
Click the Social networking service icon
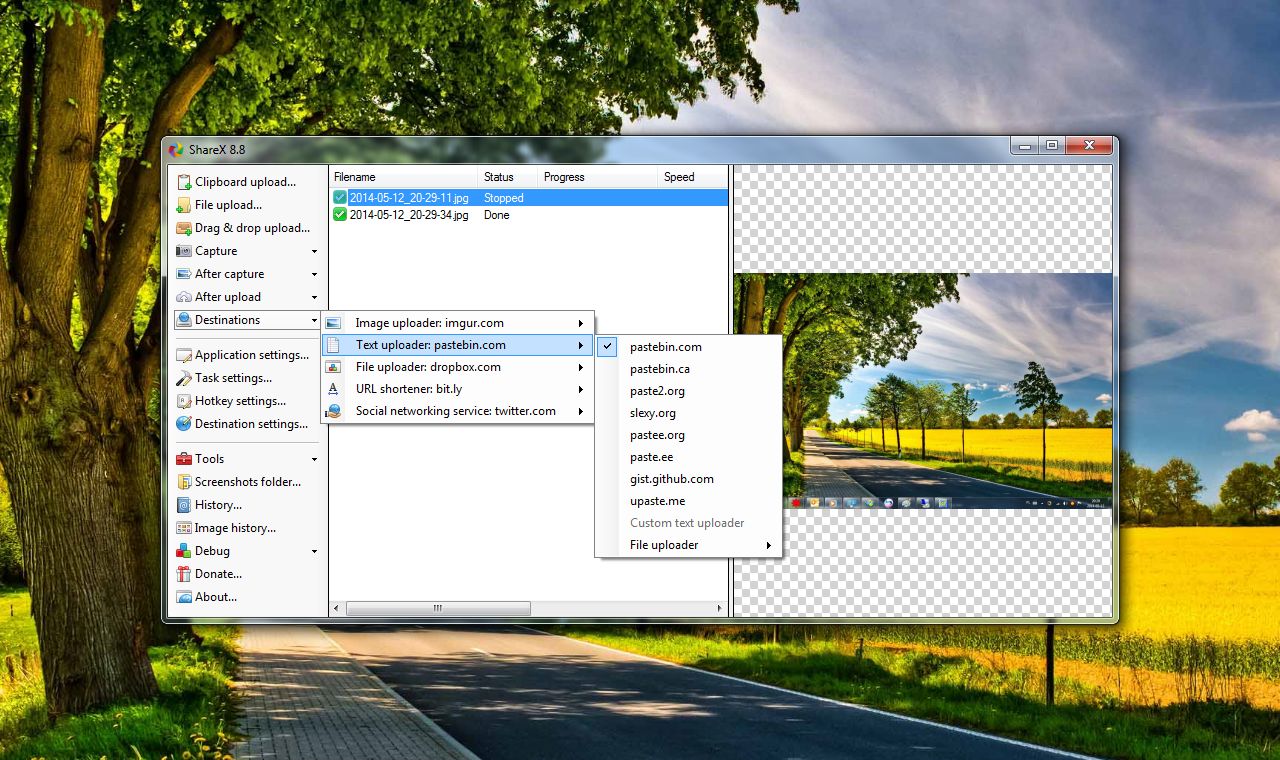[x=334, y=411]
